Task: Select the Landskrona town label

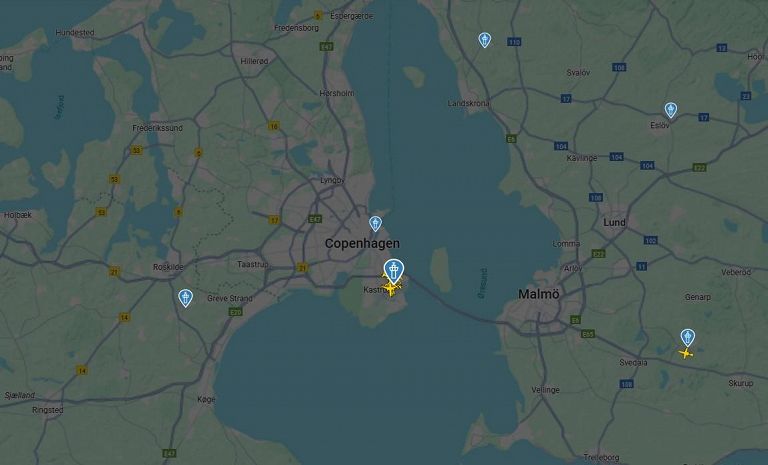Action: click(468, 103)
